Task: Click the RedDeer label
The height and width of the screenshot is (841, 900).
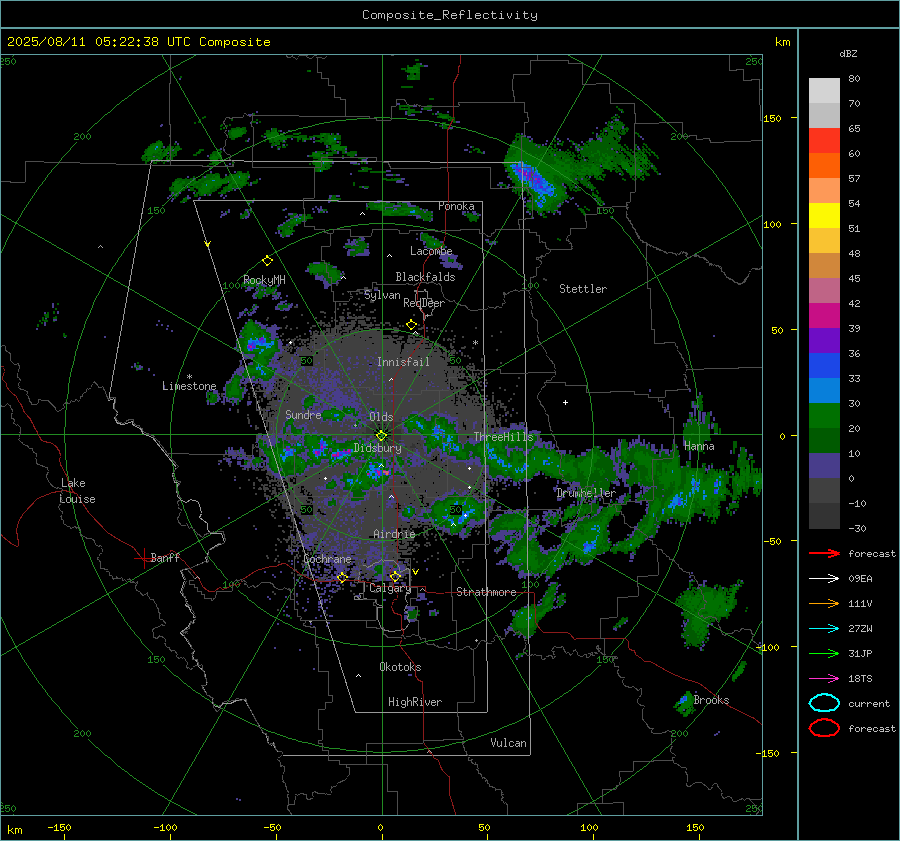Action: 424,303
